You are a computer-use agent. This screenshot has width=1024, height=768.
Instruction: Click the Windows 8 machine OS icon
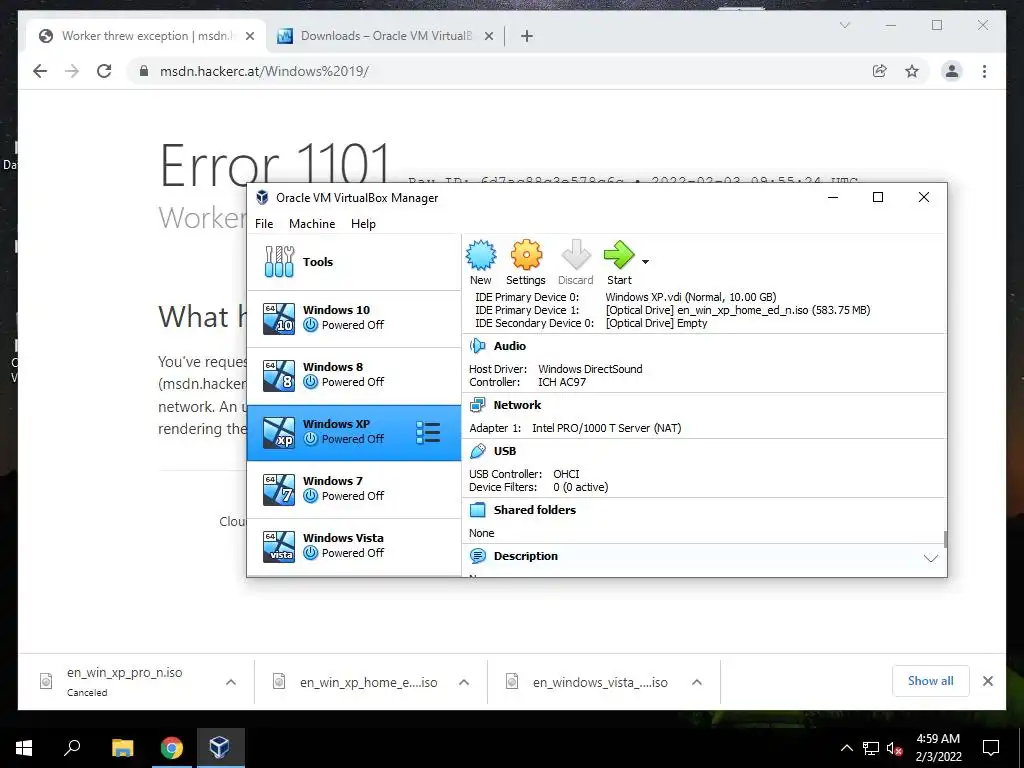pyautogui.click(x=278, y=376)
